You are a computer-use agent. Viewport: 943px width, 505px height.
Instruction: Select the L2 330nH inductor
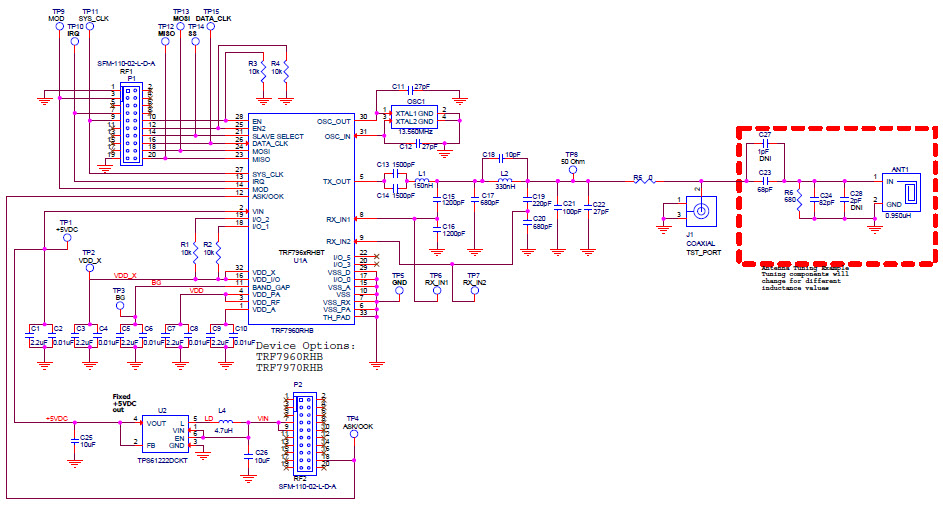click(504, 180)
